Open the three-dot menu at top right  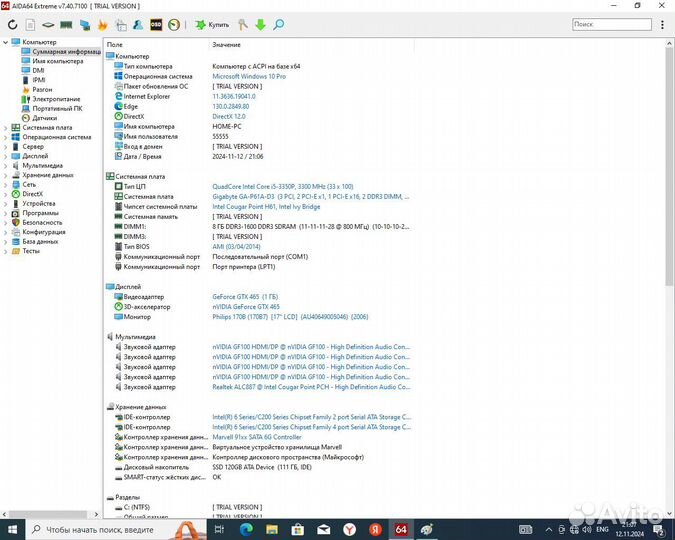pos(662,25)
